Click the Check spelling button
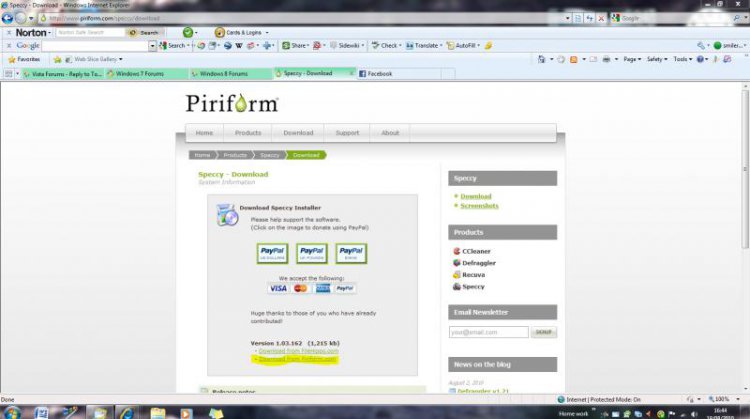Screen dimensions: 750x419 pos(386,45)
